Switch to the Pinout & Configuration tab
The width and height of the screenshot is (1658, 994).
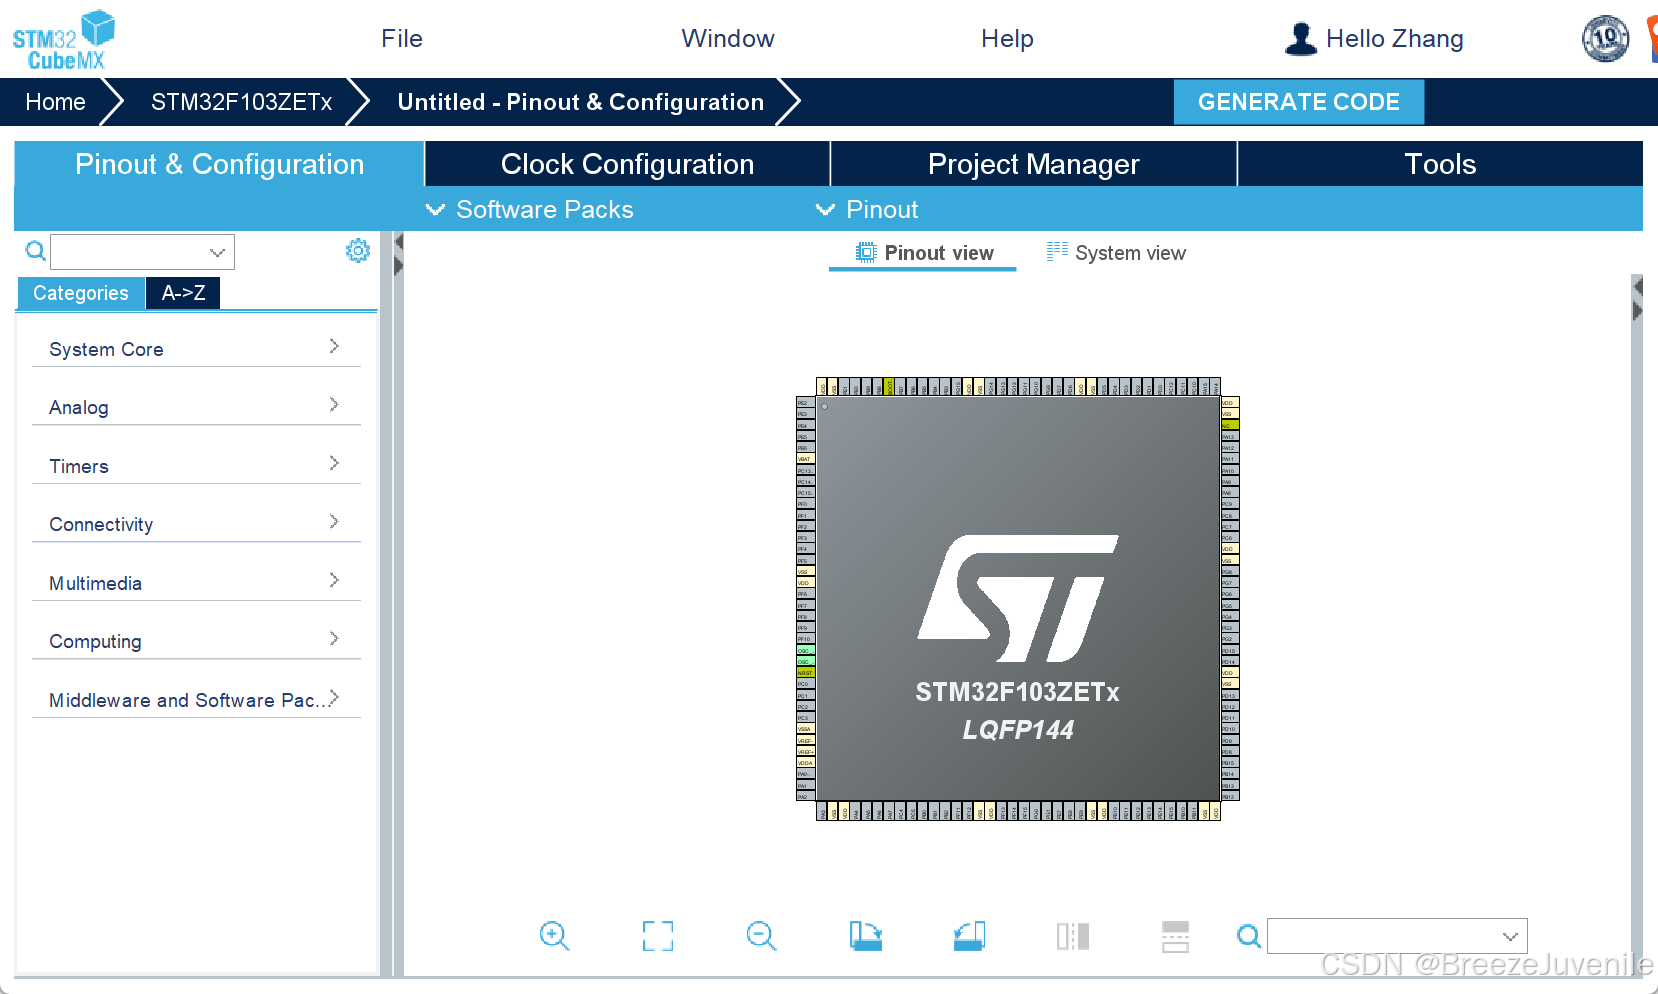tap(219, 164)
